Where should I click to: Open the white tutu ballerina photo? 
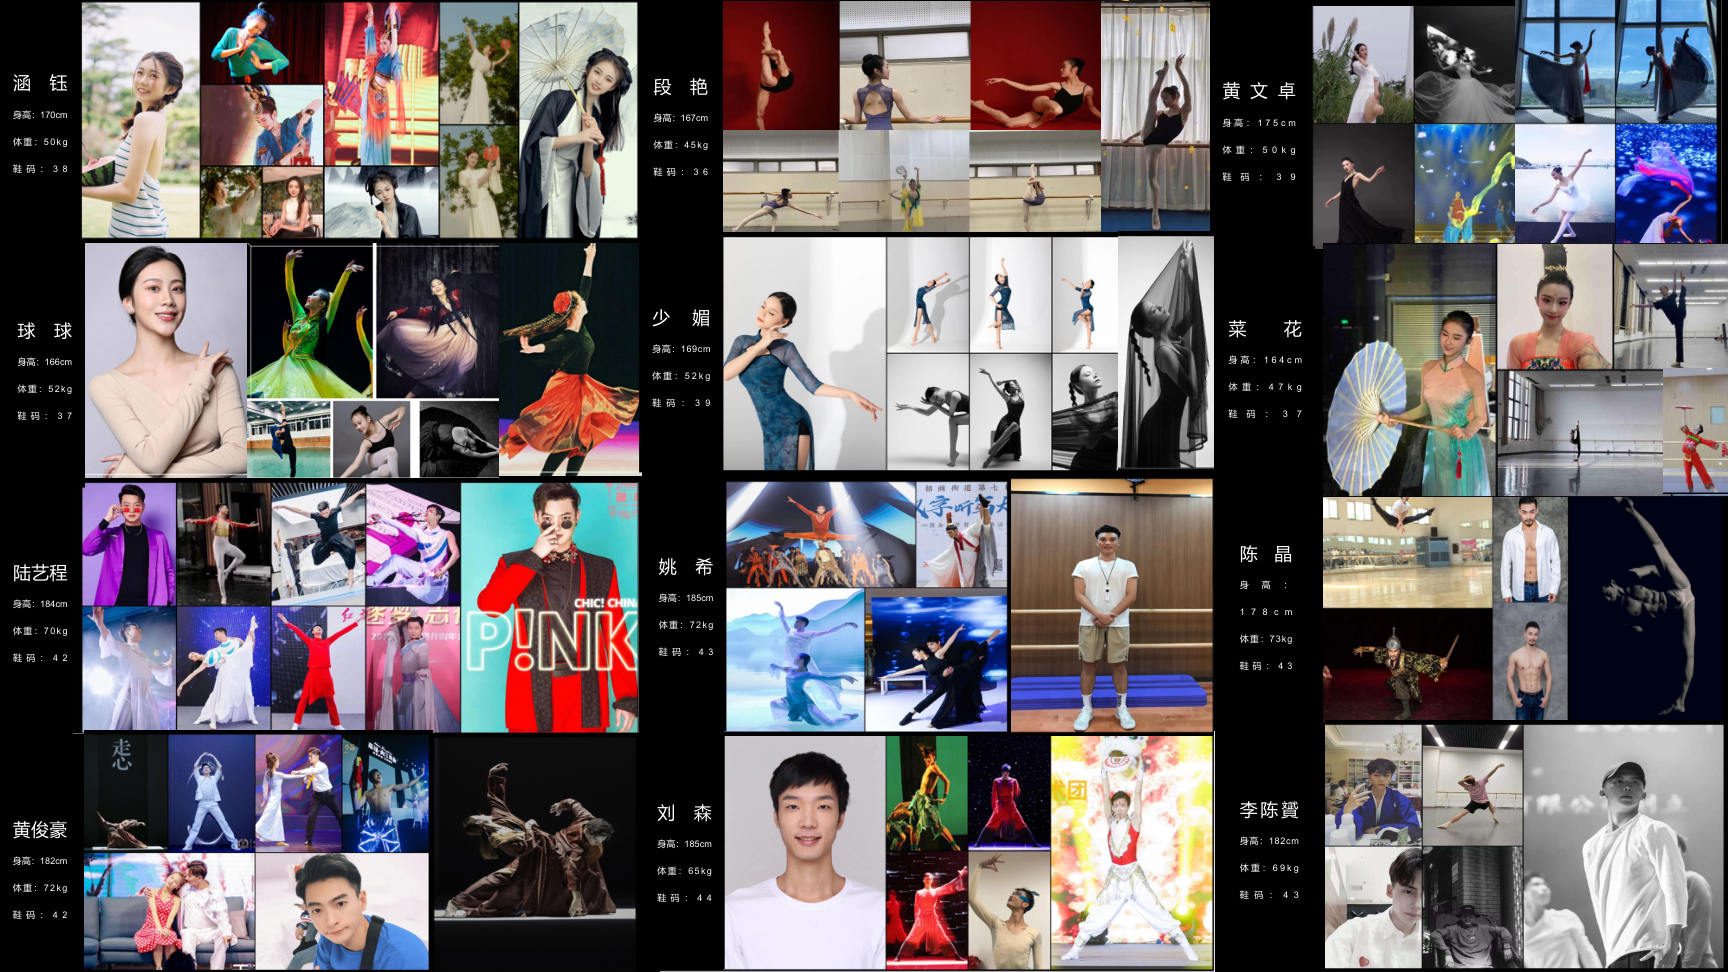pyautogui.click(x=1565, y=184)
